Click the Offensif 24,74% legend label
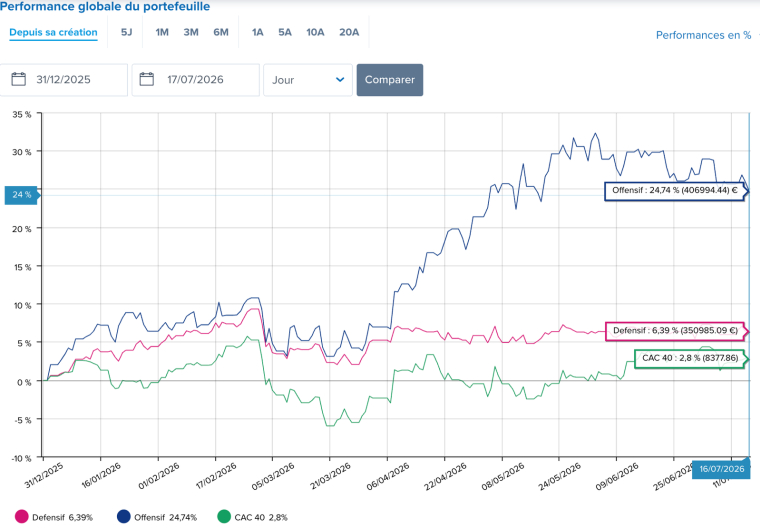760x528 pixels. tap(165, 517)
